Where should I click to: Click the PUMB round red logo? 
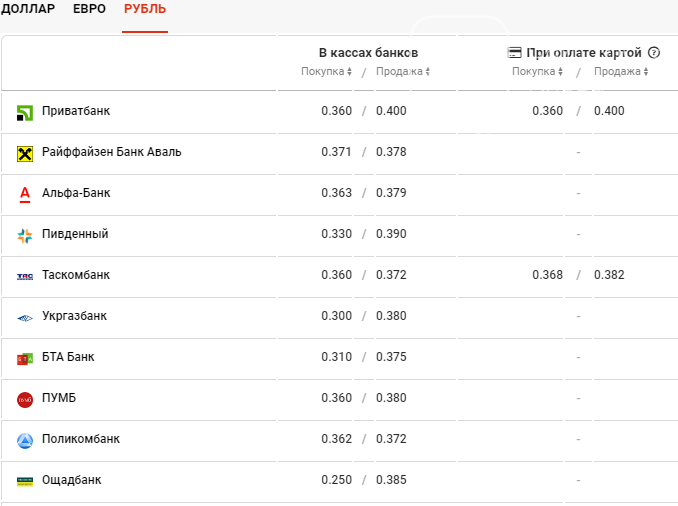pyautogui.click(x=25, y=399)
